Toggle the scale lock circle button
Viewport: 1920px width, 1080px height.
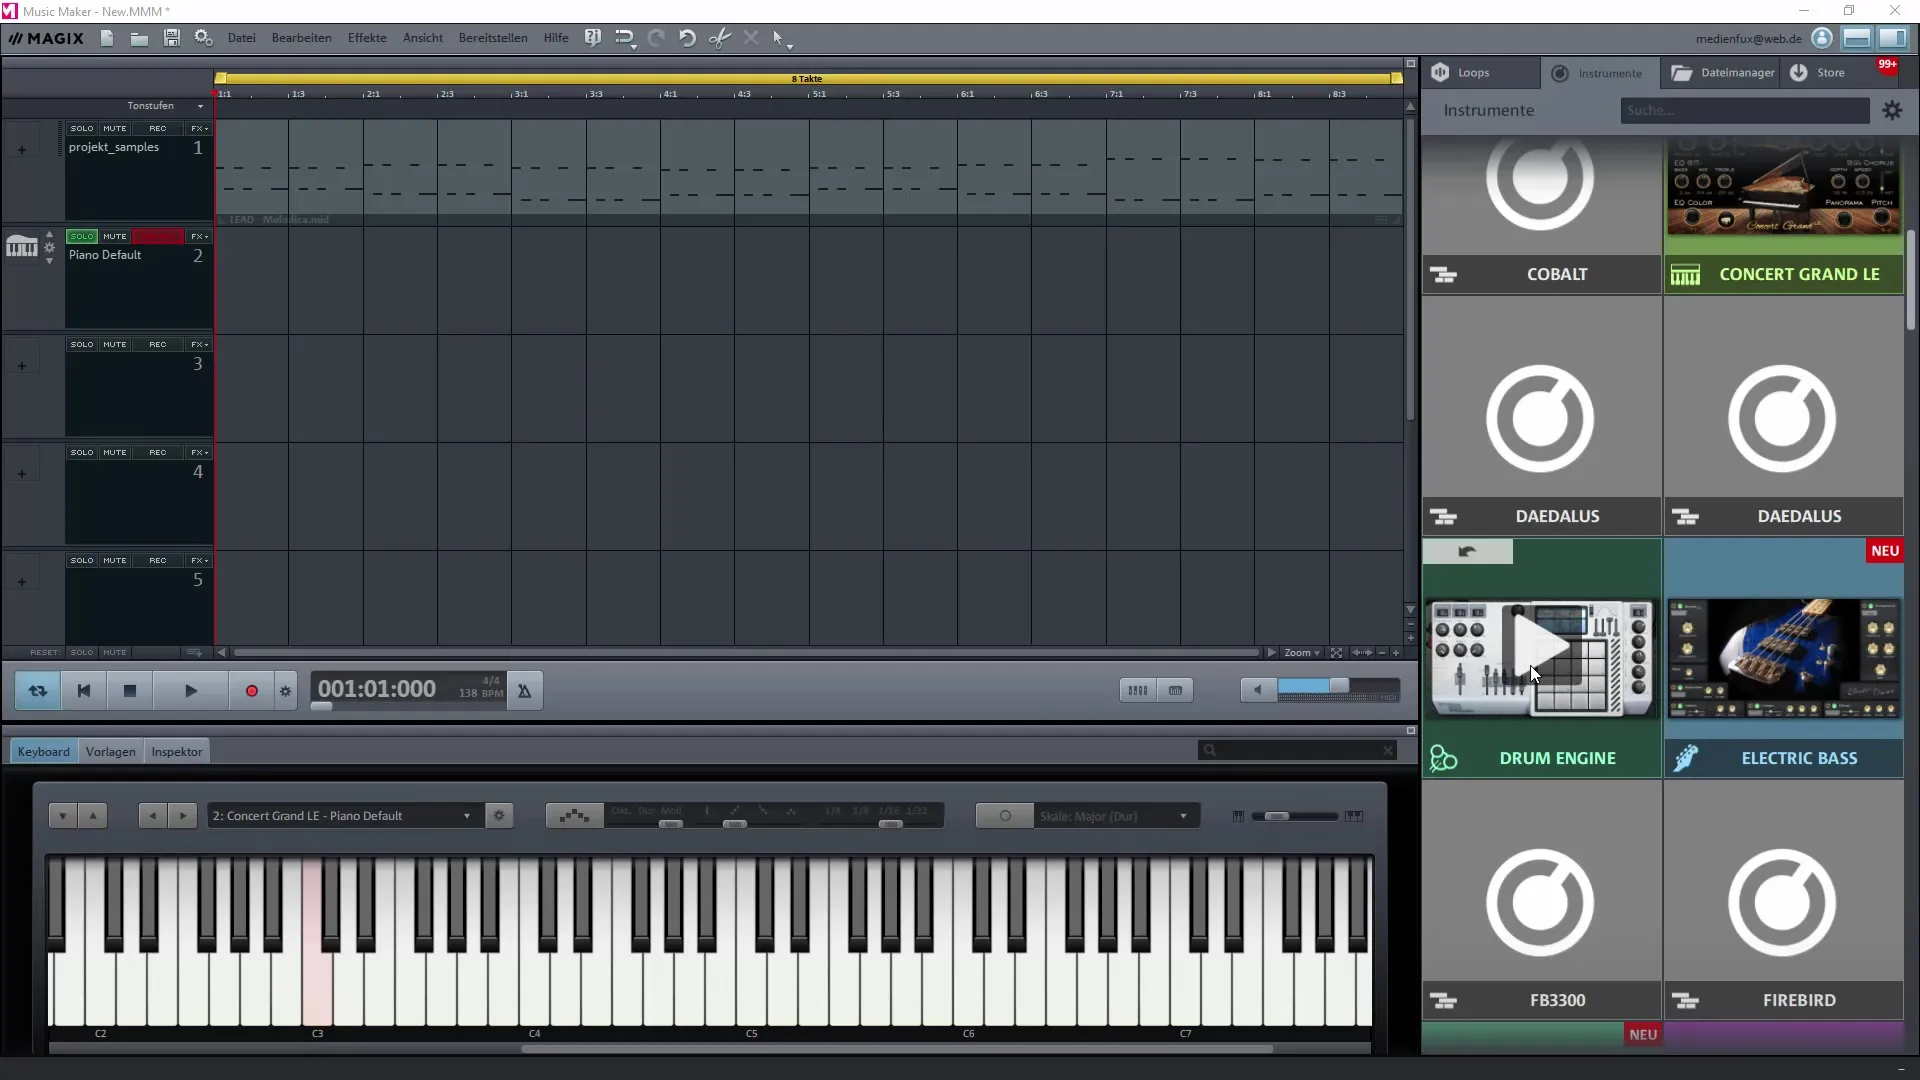click(1005, 816)
